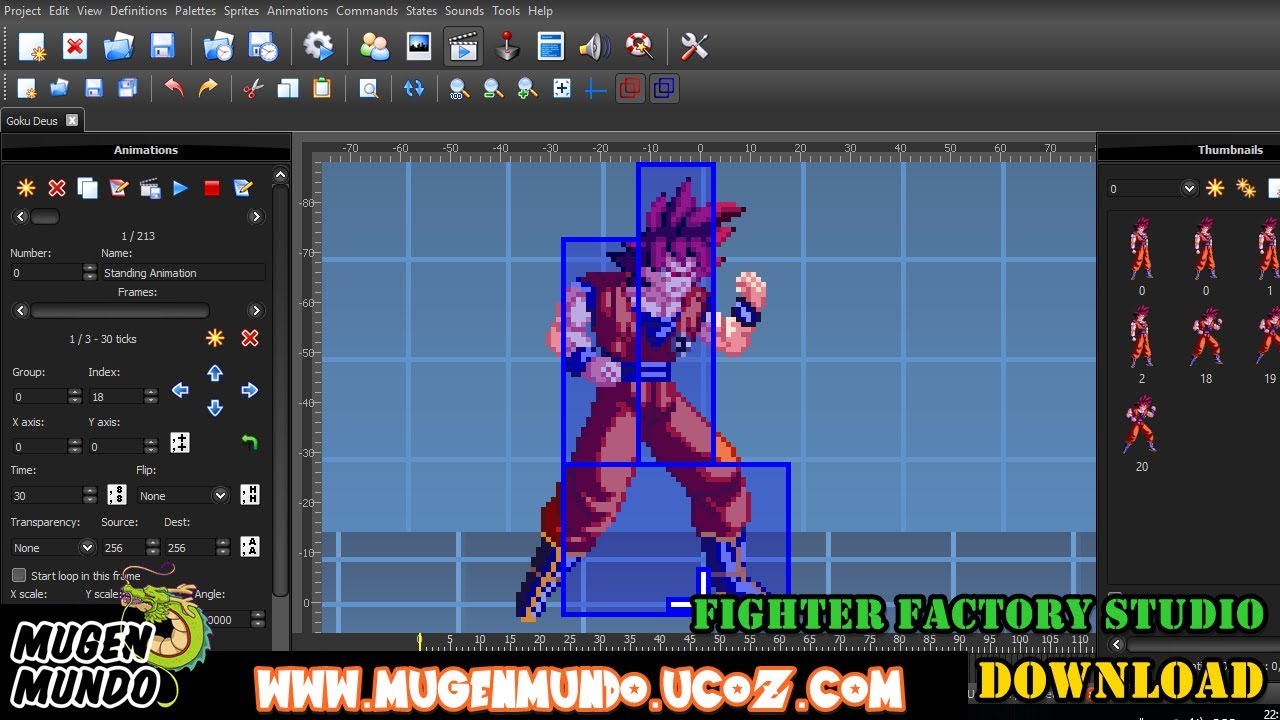Close the Goku Deus tab
Image resolution: width=1280 pixels, height=720 pixels.
[72, 120]
